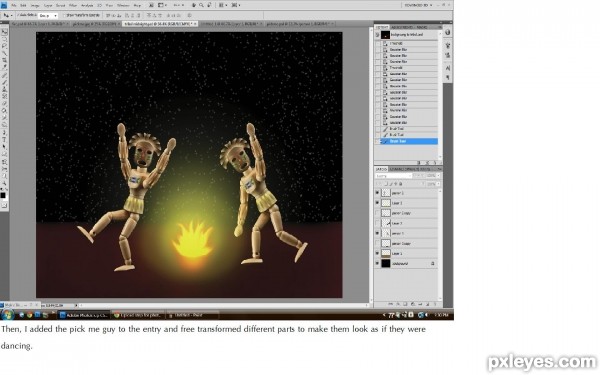Image resolution: width=600 pixels, height=375 pixels.
Task: Click the foreground color swatch
Action: click(x=3, y=195)
